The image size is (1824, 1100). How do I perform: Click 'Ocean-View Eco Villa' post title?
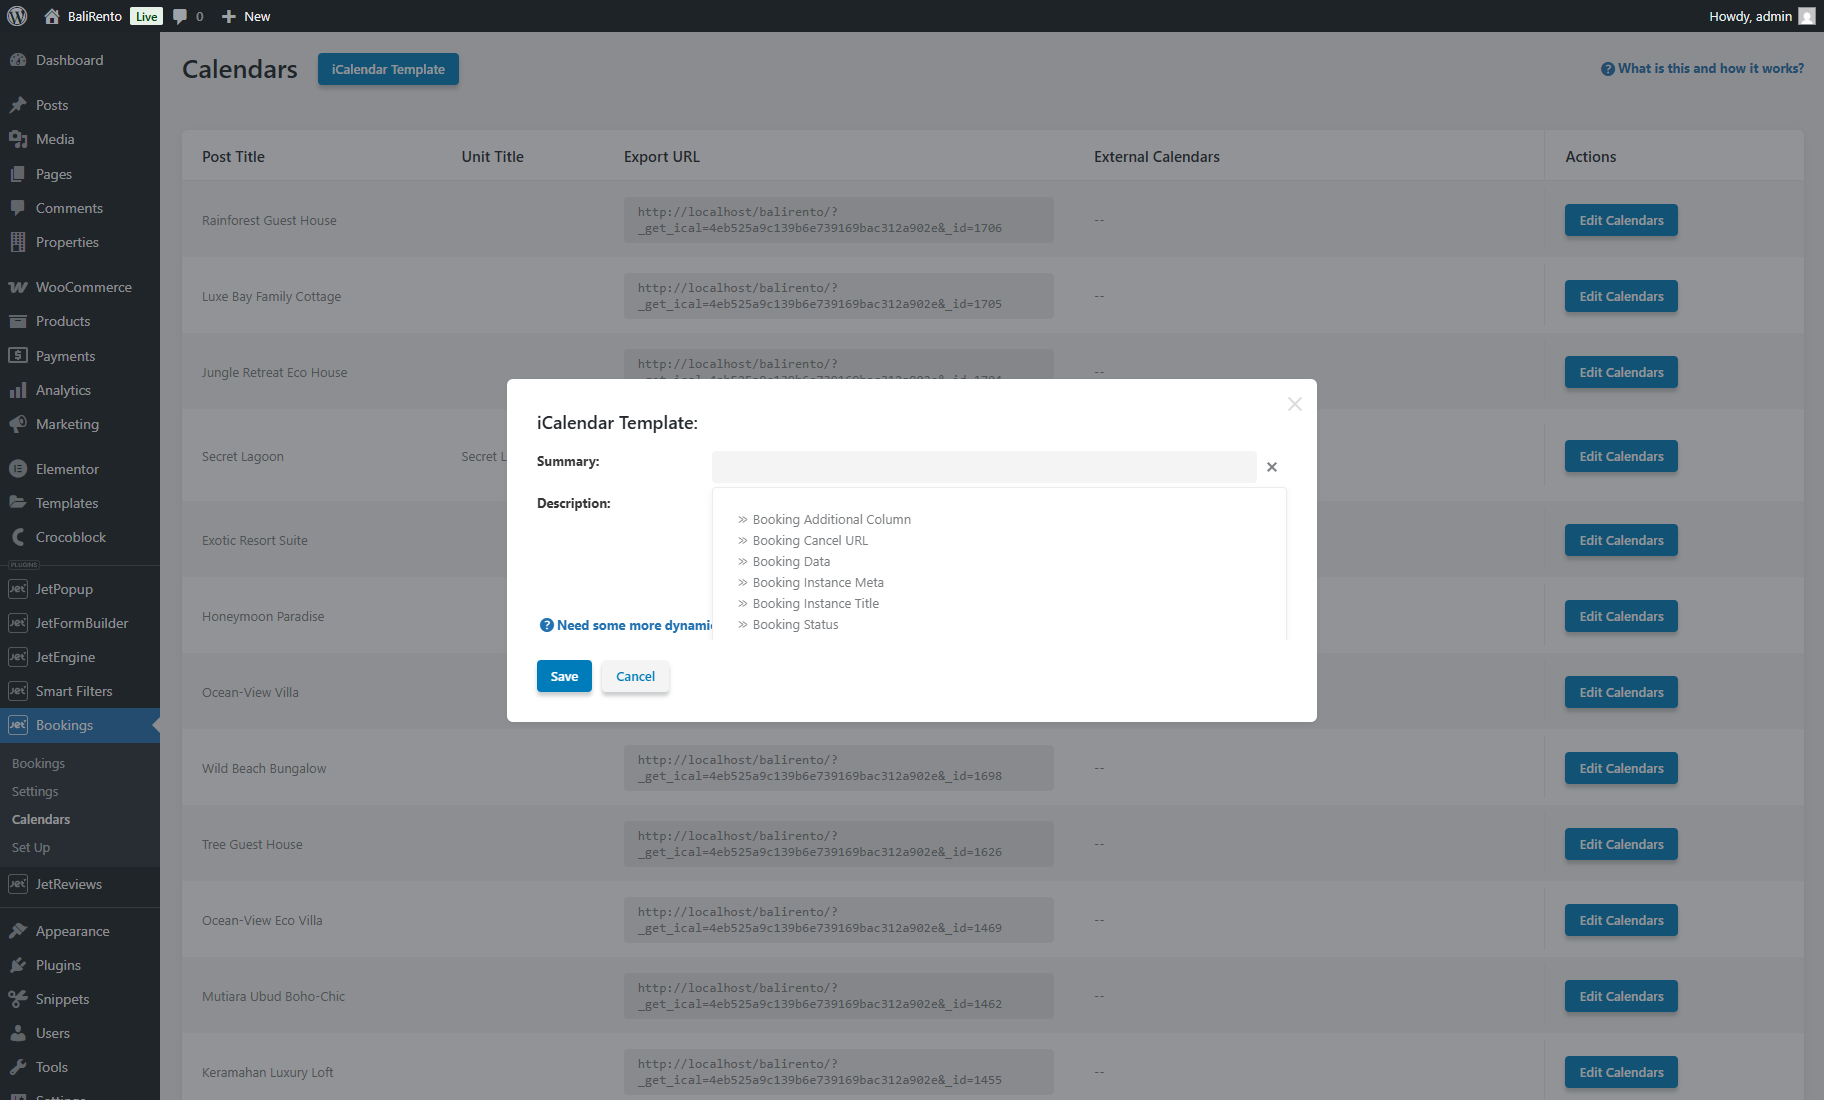262,920
